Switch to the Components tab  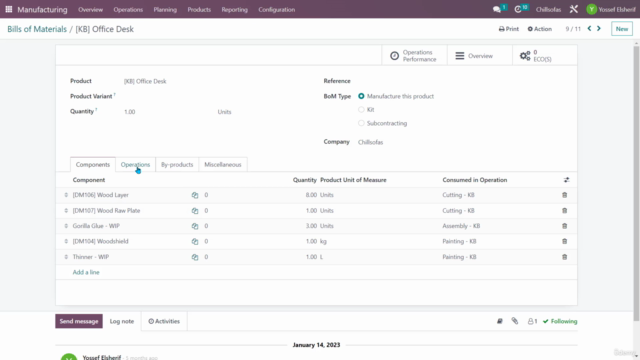93,164
